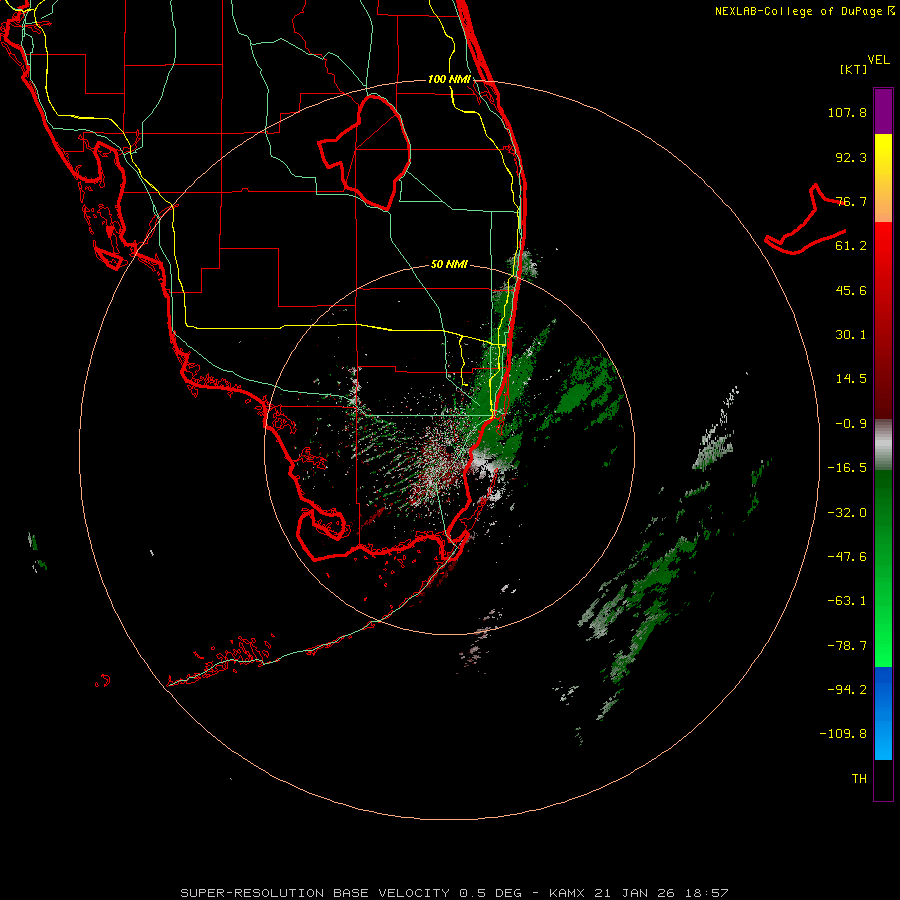Screen dimensions: 900x900
Task: Click the VEL legend heading
Action: (x=878, y=60)
